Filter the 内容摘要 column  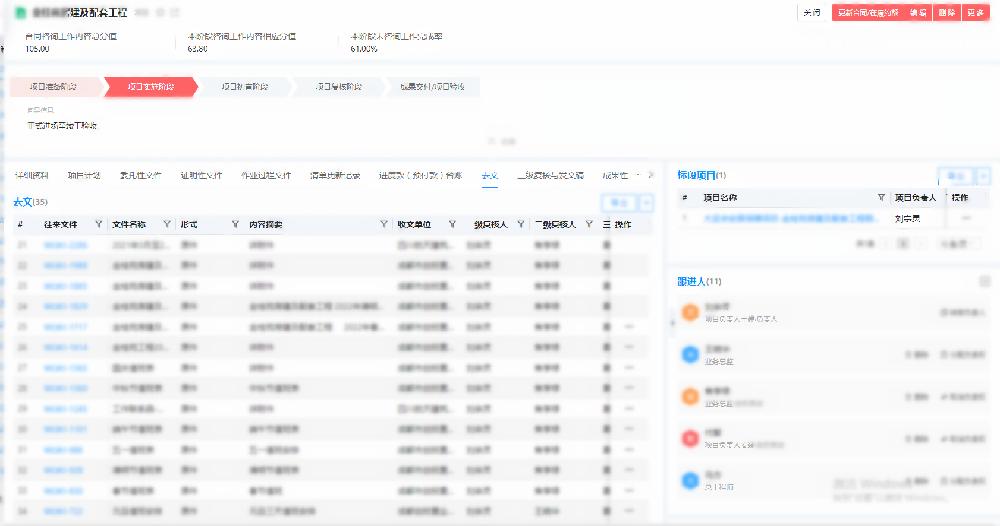tap(383, 224)
